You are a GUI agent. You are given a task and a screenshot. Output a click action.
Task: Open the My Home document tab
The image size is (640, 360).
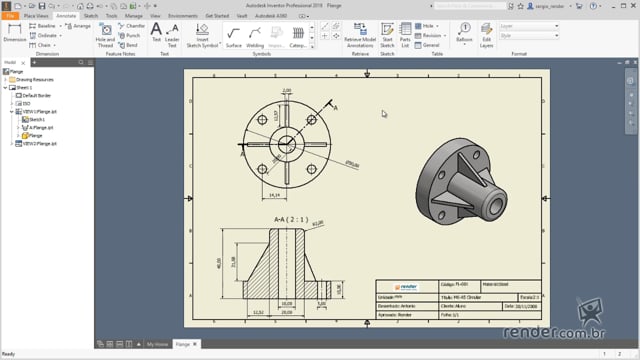(x=158, y=344)
